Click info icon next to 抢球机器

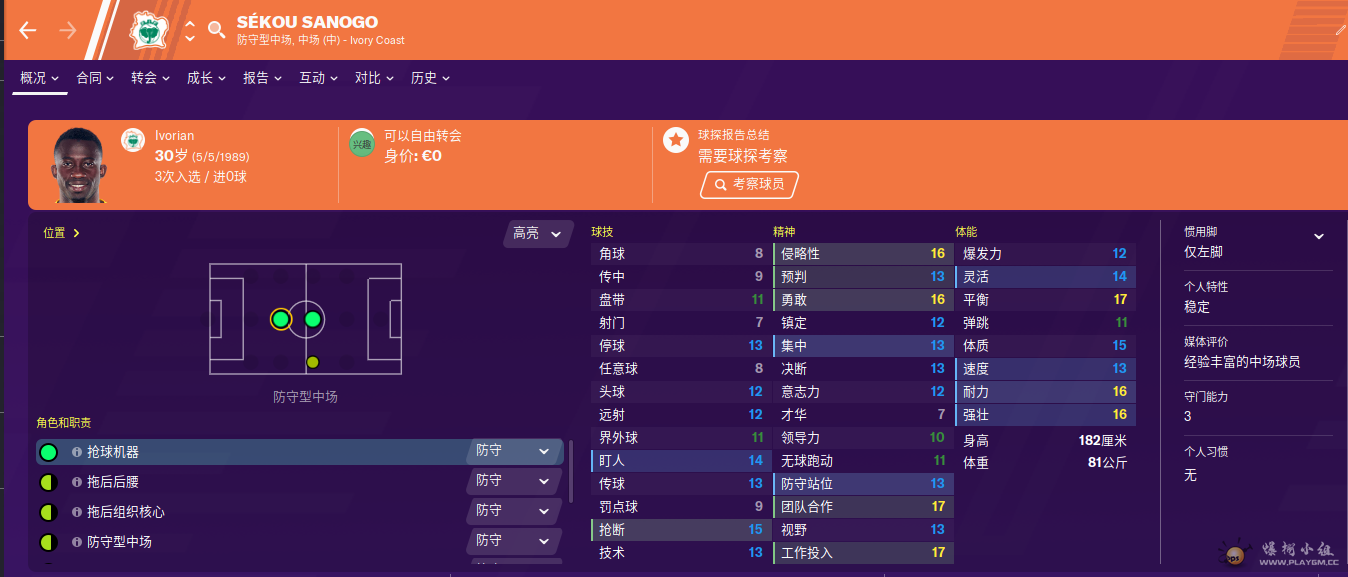[77, 452]
